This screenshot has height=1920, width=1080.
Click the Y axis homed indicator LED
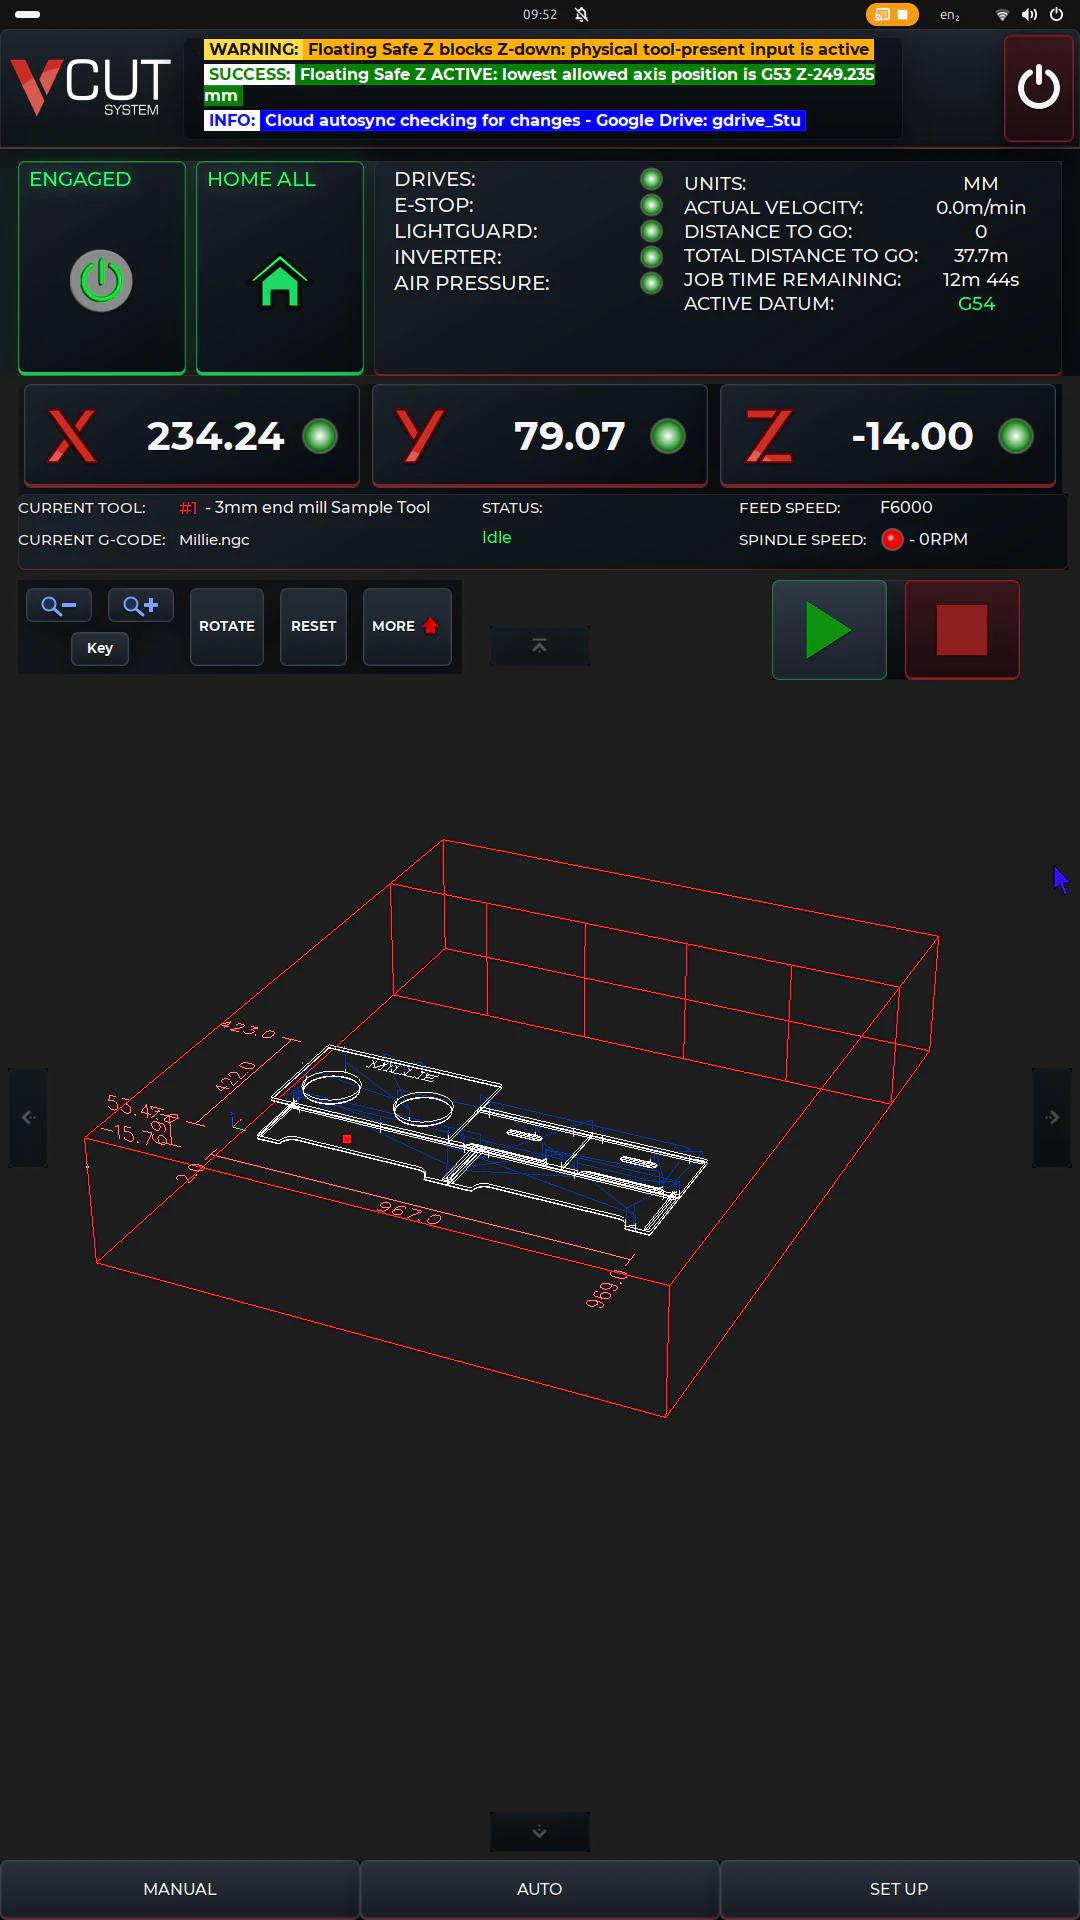pyautogui.click(x=668, y=436)
